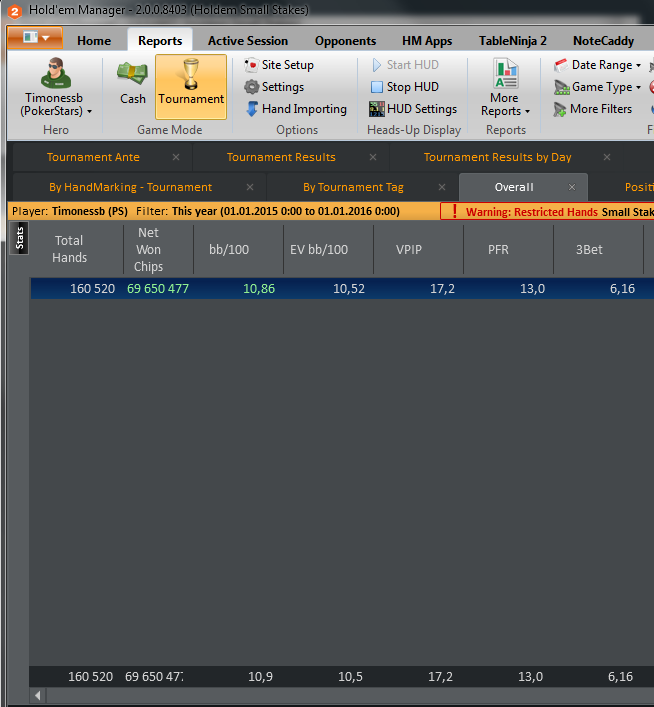Select the TableNinja 2 tab
Viewport: 654px width, 707px height.
coord(512,41)
